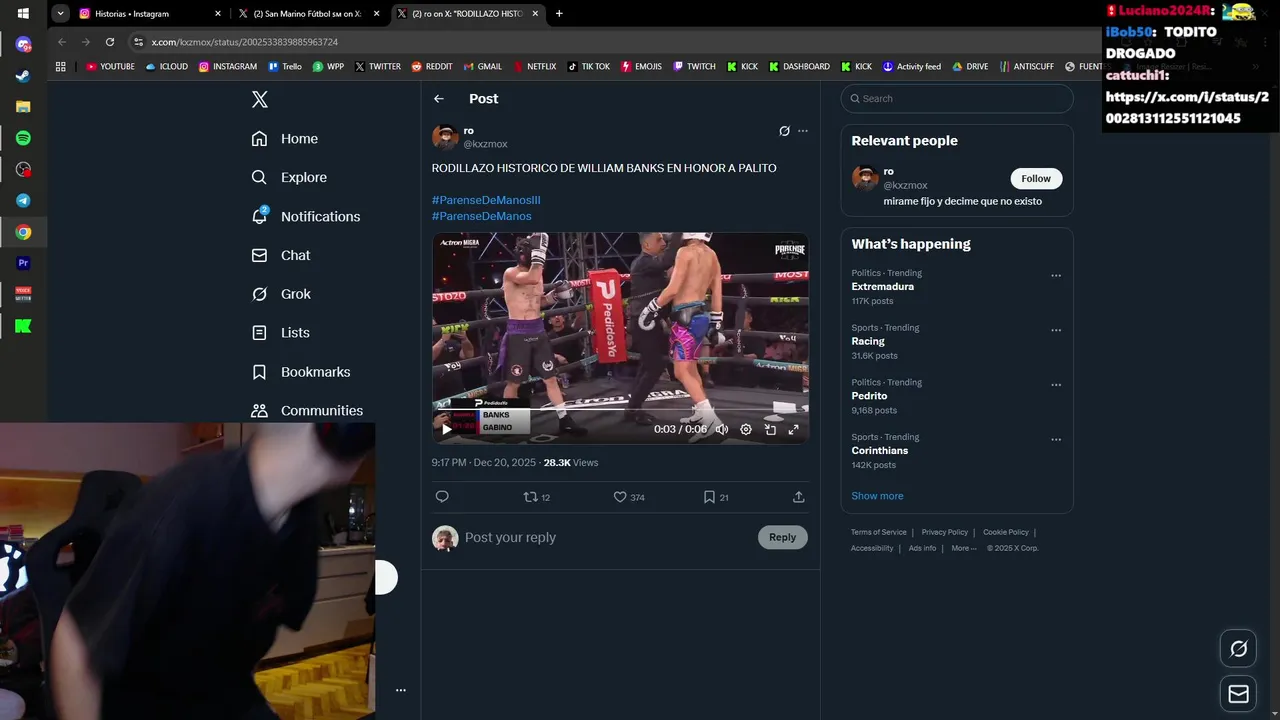The image size is (1280, 720).
Task: Click the reply comment icon
Action: click(x=442, y=497)
